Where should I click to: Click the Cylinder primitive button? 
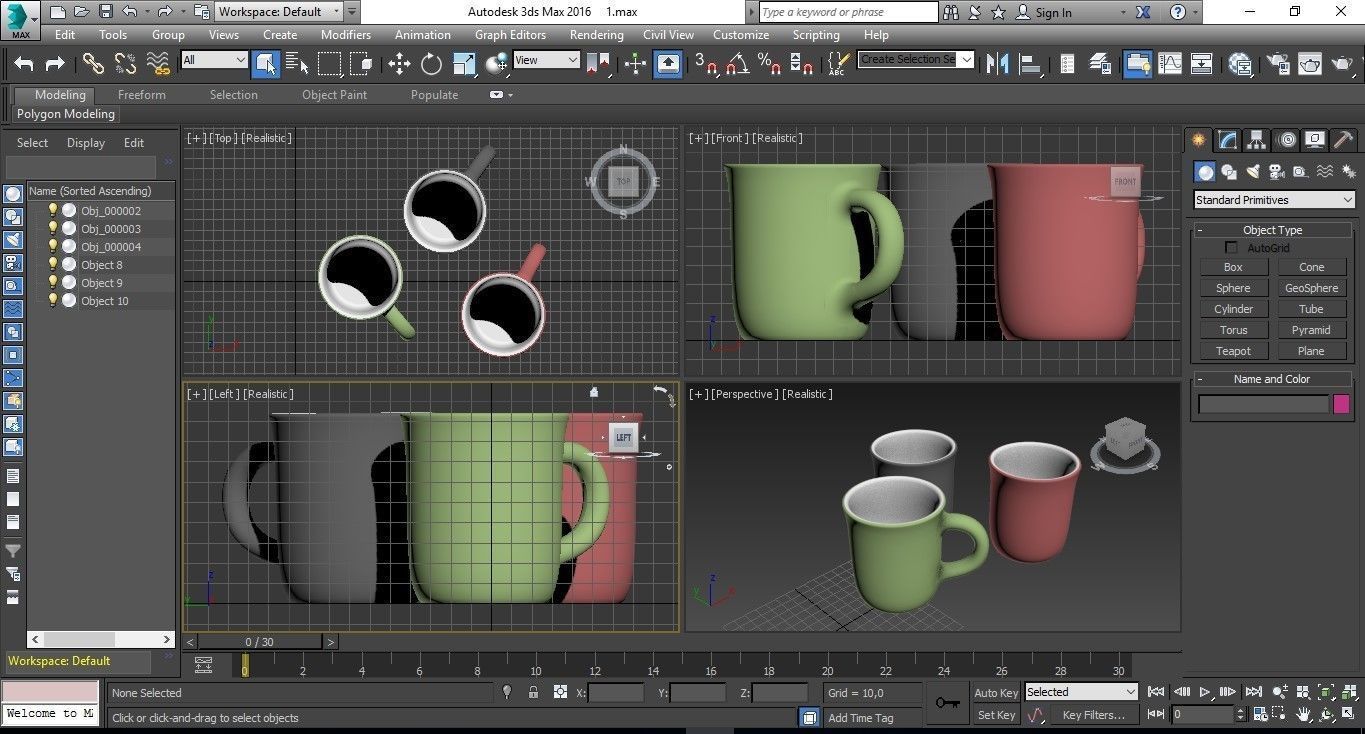pyautogui.click(x=1233, y=309)
